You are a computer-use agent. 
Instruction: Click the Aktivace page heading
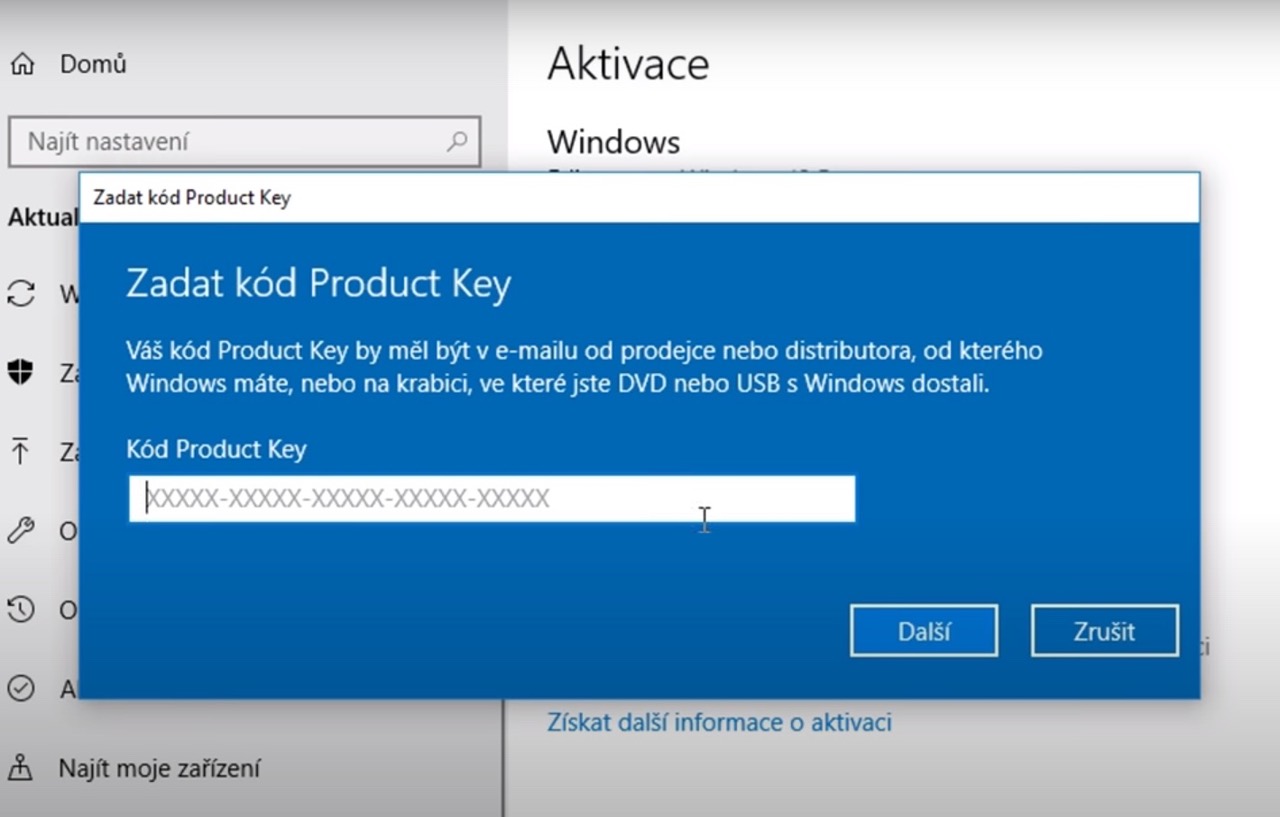(628, 64)
